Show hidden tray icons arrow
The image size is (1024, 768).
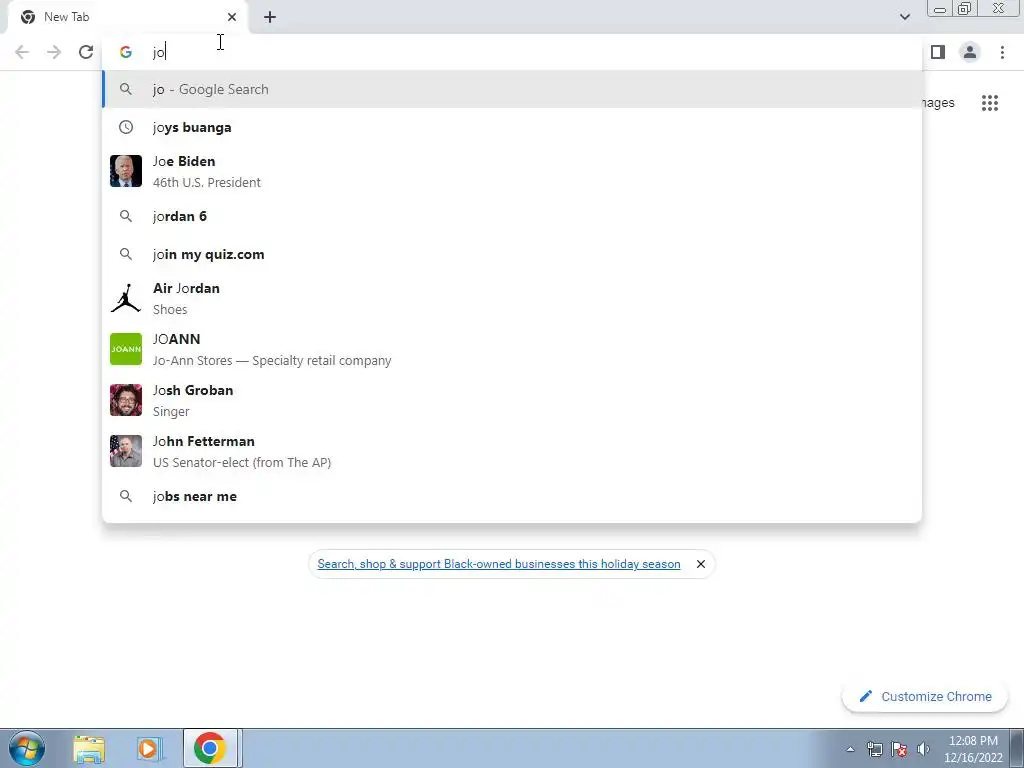click(850, 749)
